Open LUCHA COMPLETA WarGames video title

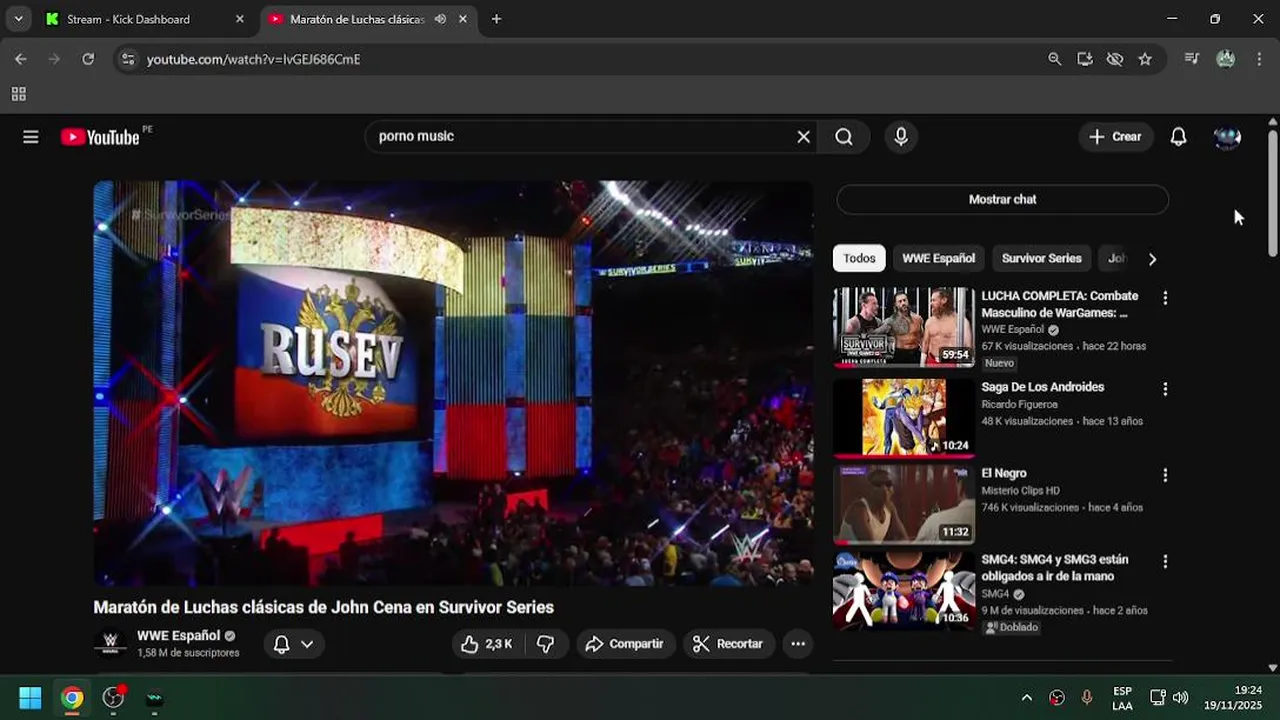coord(1060,304)
